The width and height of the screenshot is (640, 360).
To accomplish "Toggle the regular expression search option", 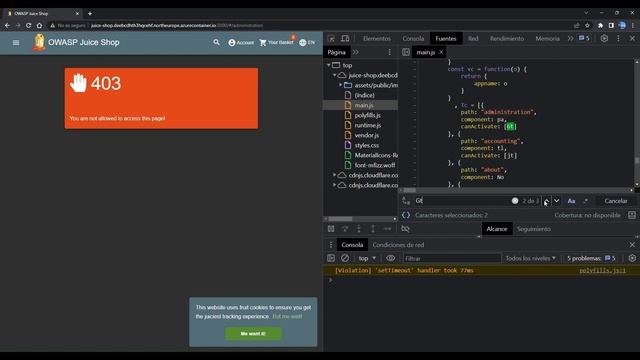I will [x=586, y=201].
